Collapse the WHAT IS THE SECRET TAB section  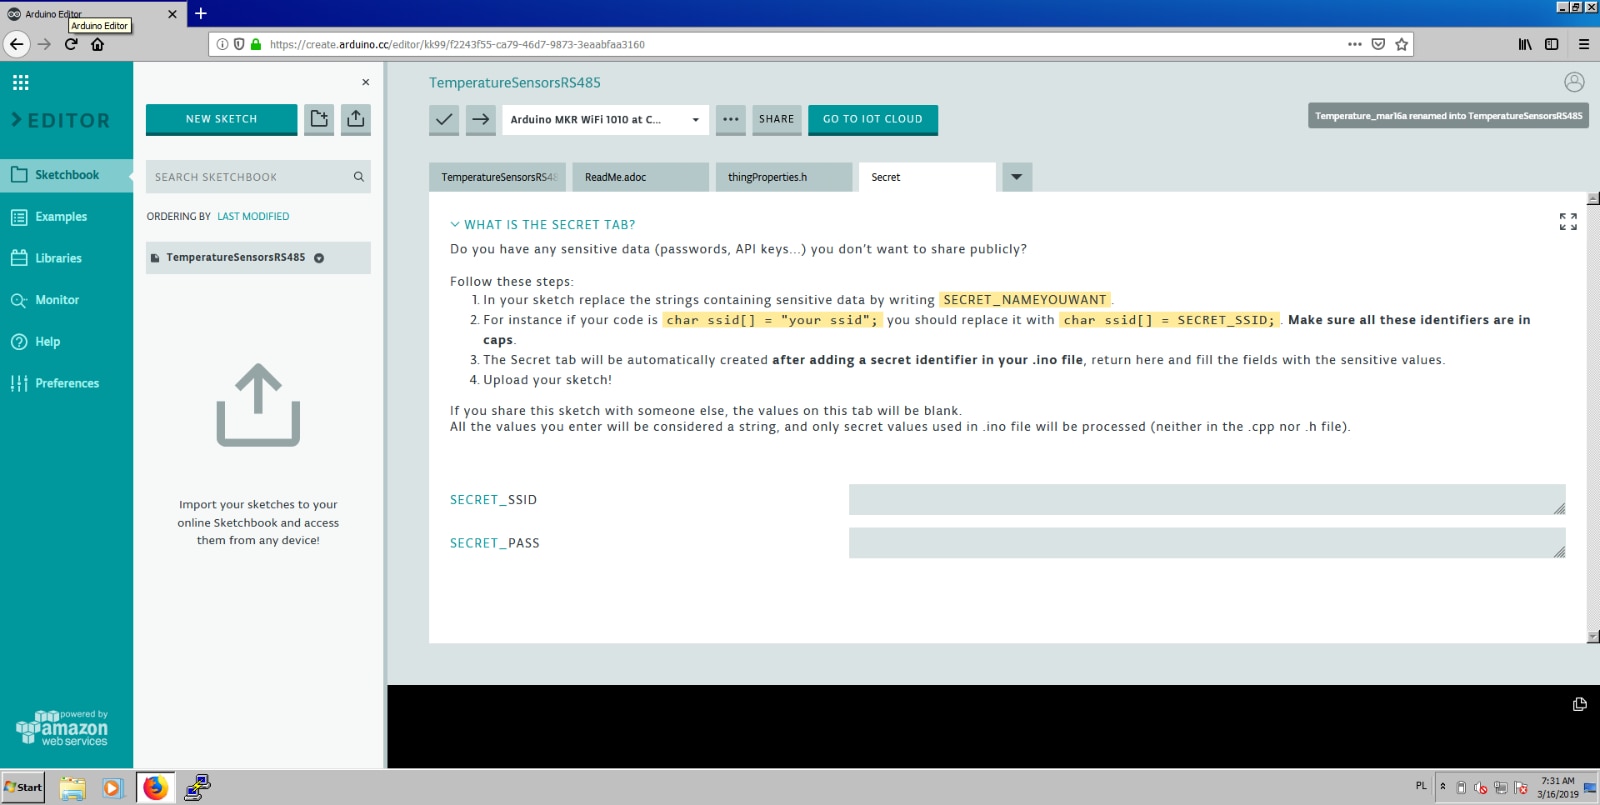(543, 225)
